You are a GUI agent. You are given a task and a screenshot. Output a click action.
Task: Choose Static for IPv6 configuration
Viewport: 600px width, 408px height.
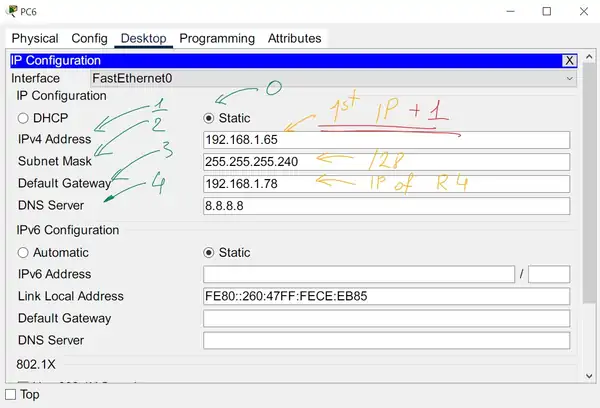coord(209,253)
